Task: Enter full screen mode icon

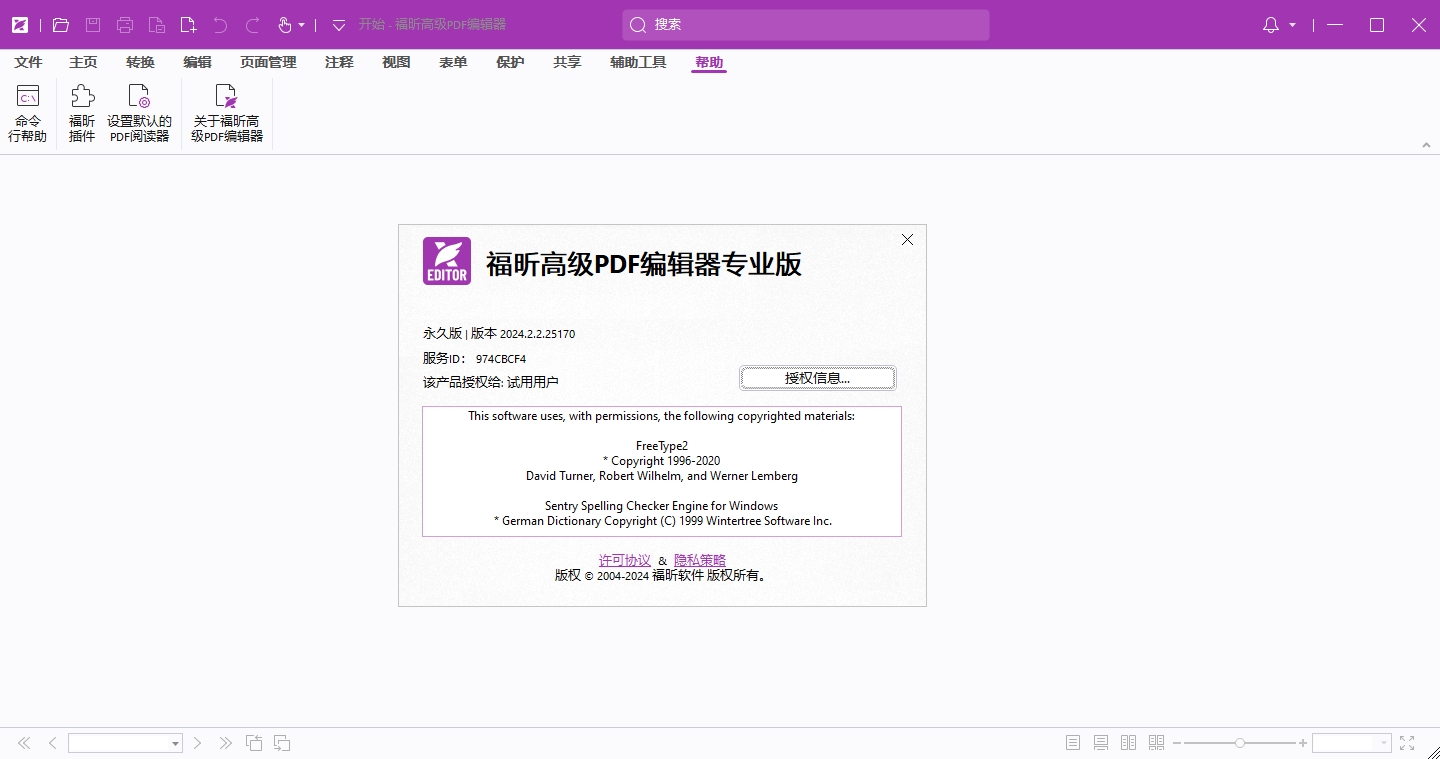Action: [x=1407, y=743]
